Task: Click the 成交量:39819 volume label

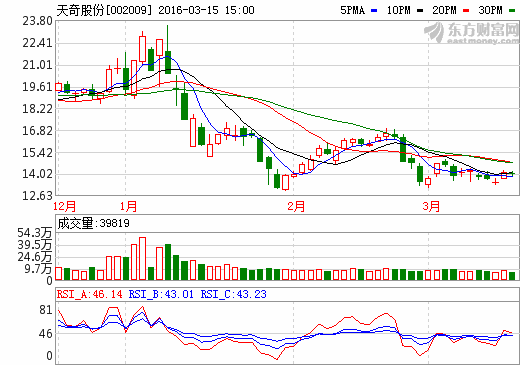Action: (x=93, y=223)
